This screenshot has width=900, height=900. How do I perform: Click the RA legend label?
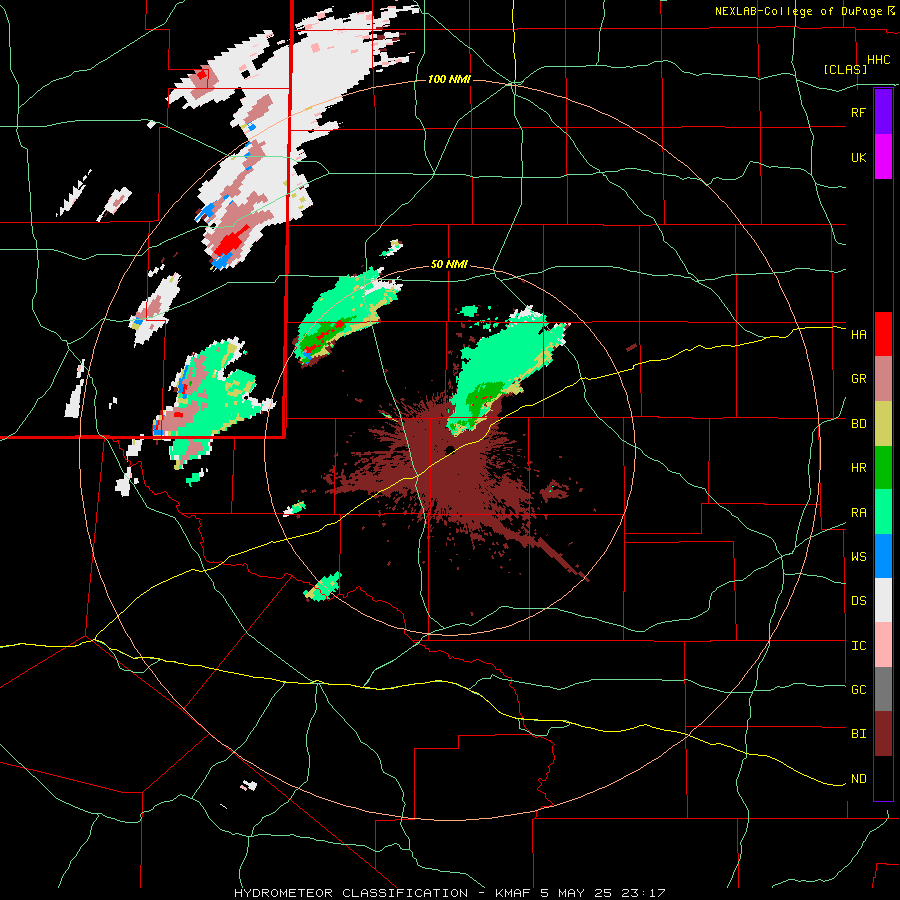858,513
